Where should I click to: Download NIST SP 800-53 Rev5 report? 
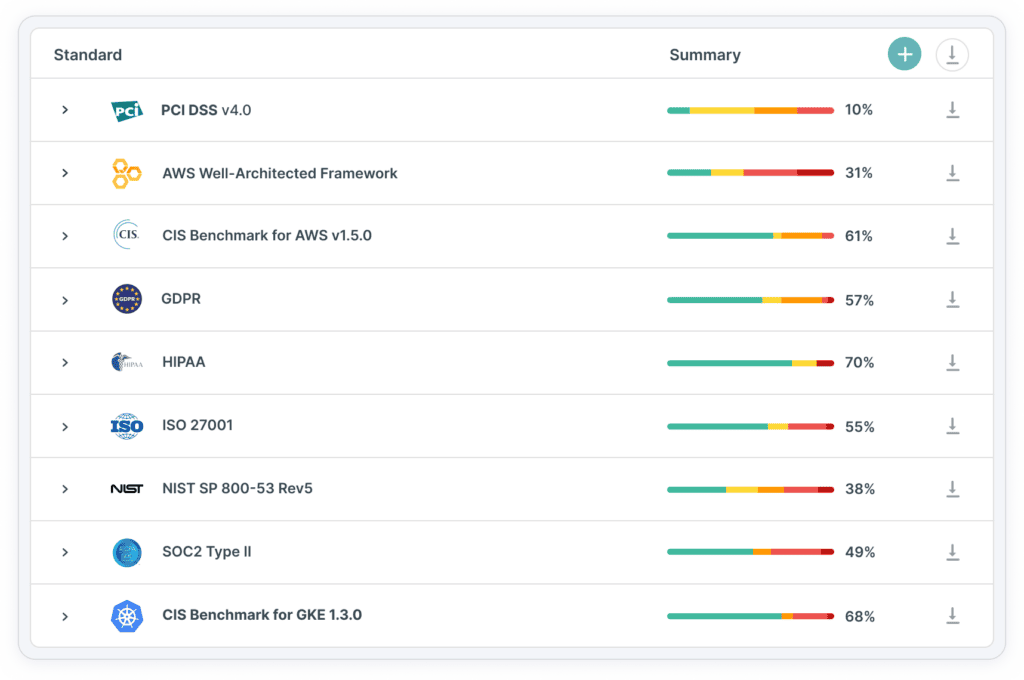[953, 489]
